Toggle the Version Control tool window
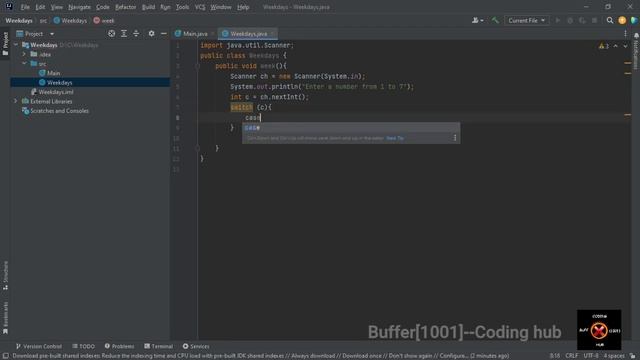 pyautogui.click(x=38, y=346)
